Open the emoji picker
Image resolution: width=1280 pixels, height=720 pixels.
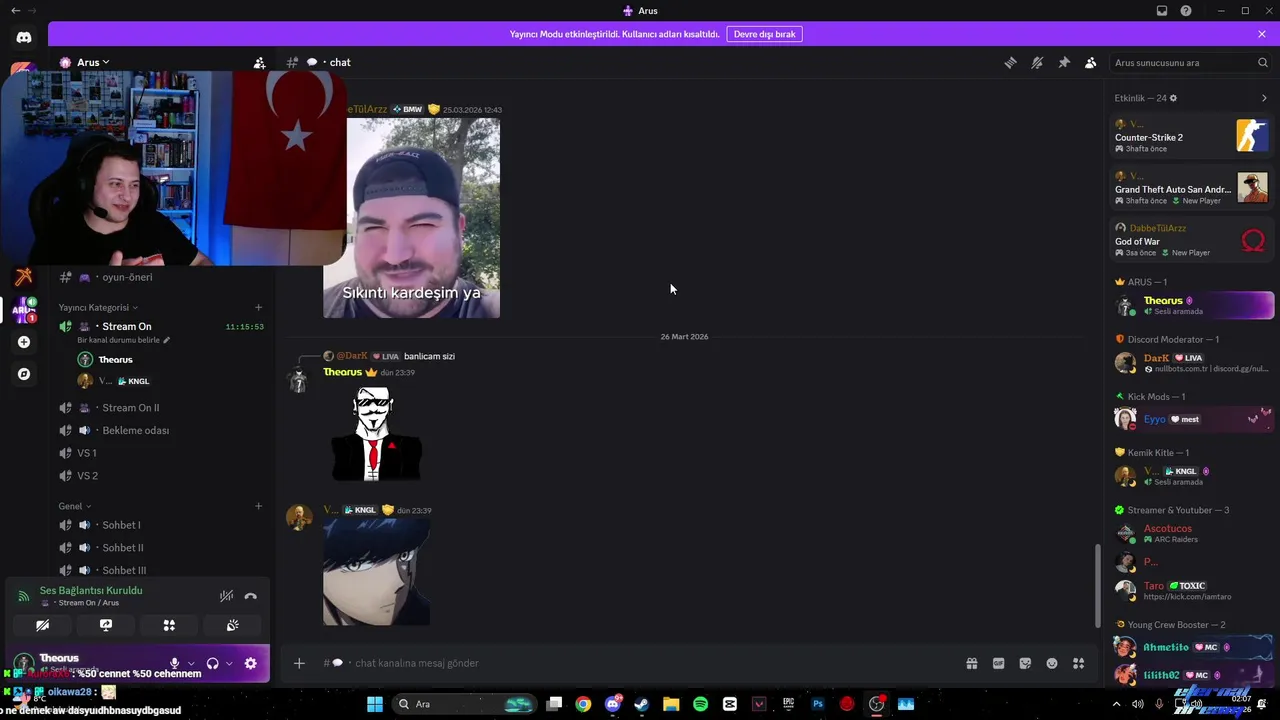coord(1052,663)
